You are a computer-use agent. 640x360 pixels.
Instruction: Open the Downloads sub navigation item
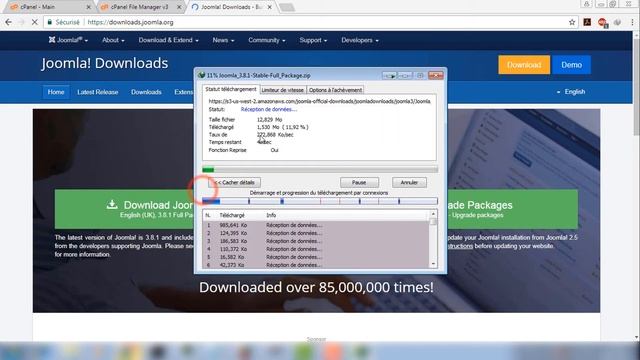146,92
